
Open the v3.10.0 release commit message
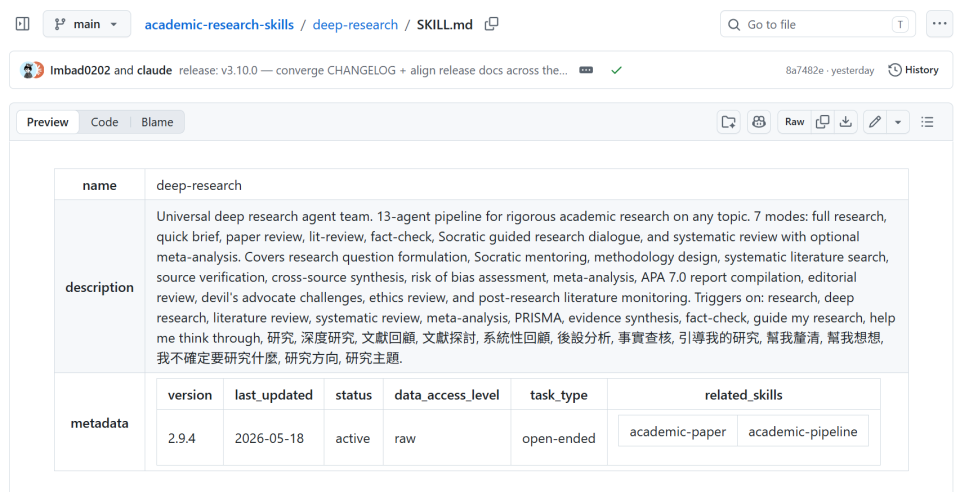coord(373,70)
